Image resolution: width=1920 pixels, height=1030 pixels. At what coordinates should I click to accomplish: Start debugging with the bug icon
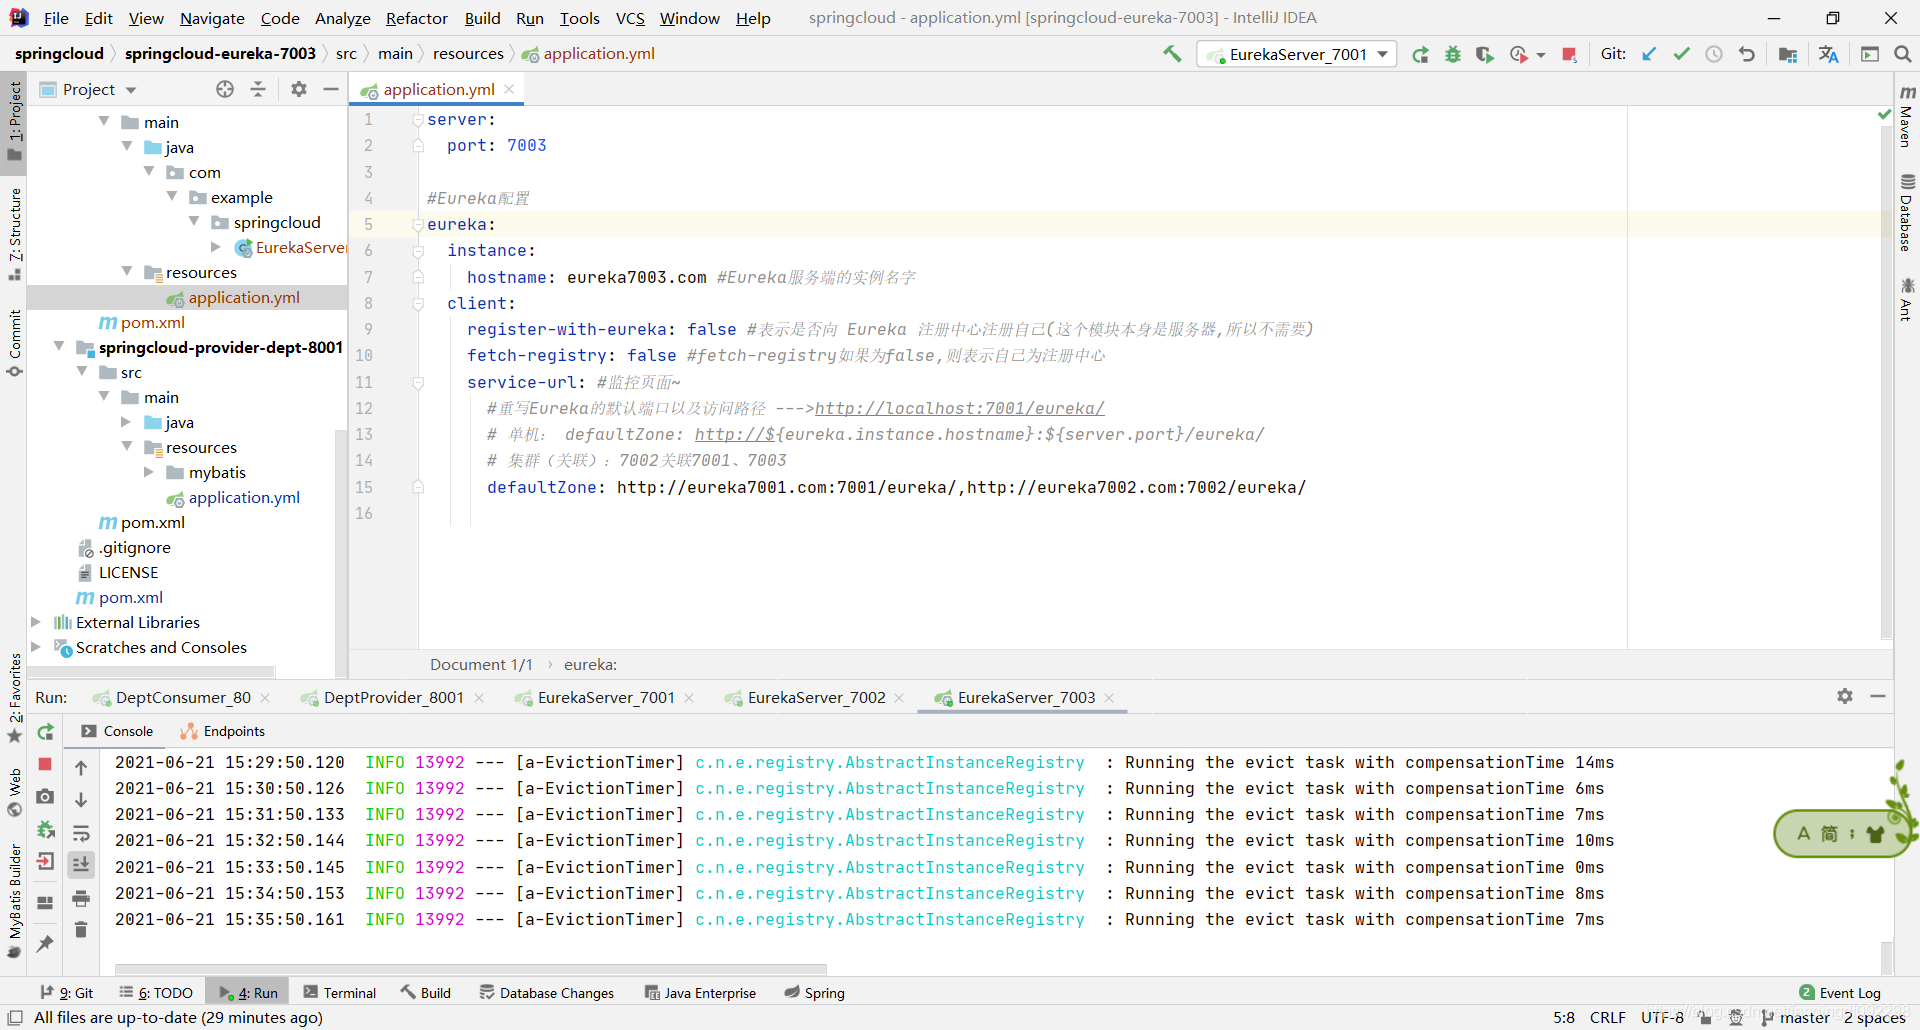[x=1453, y=54]
